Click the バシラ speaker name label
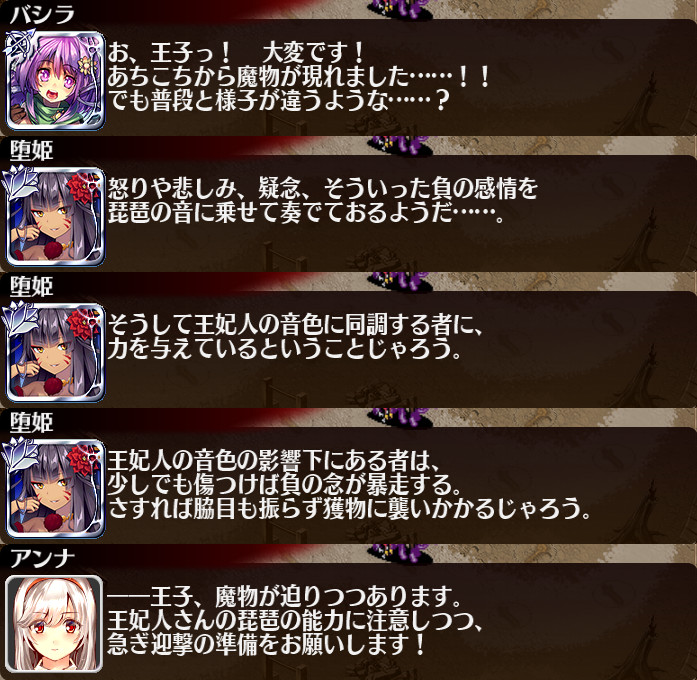 pos(42,15)
